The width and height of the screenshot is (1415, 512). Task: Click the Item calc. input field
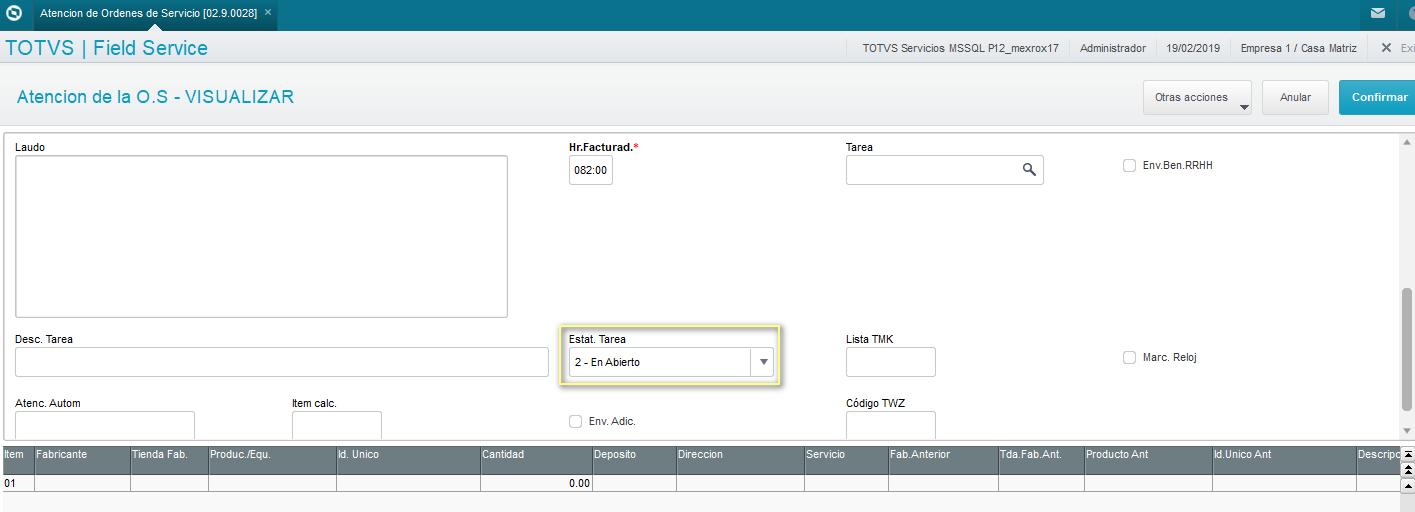[337, 425]
